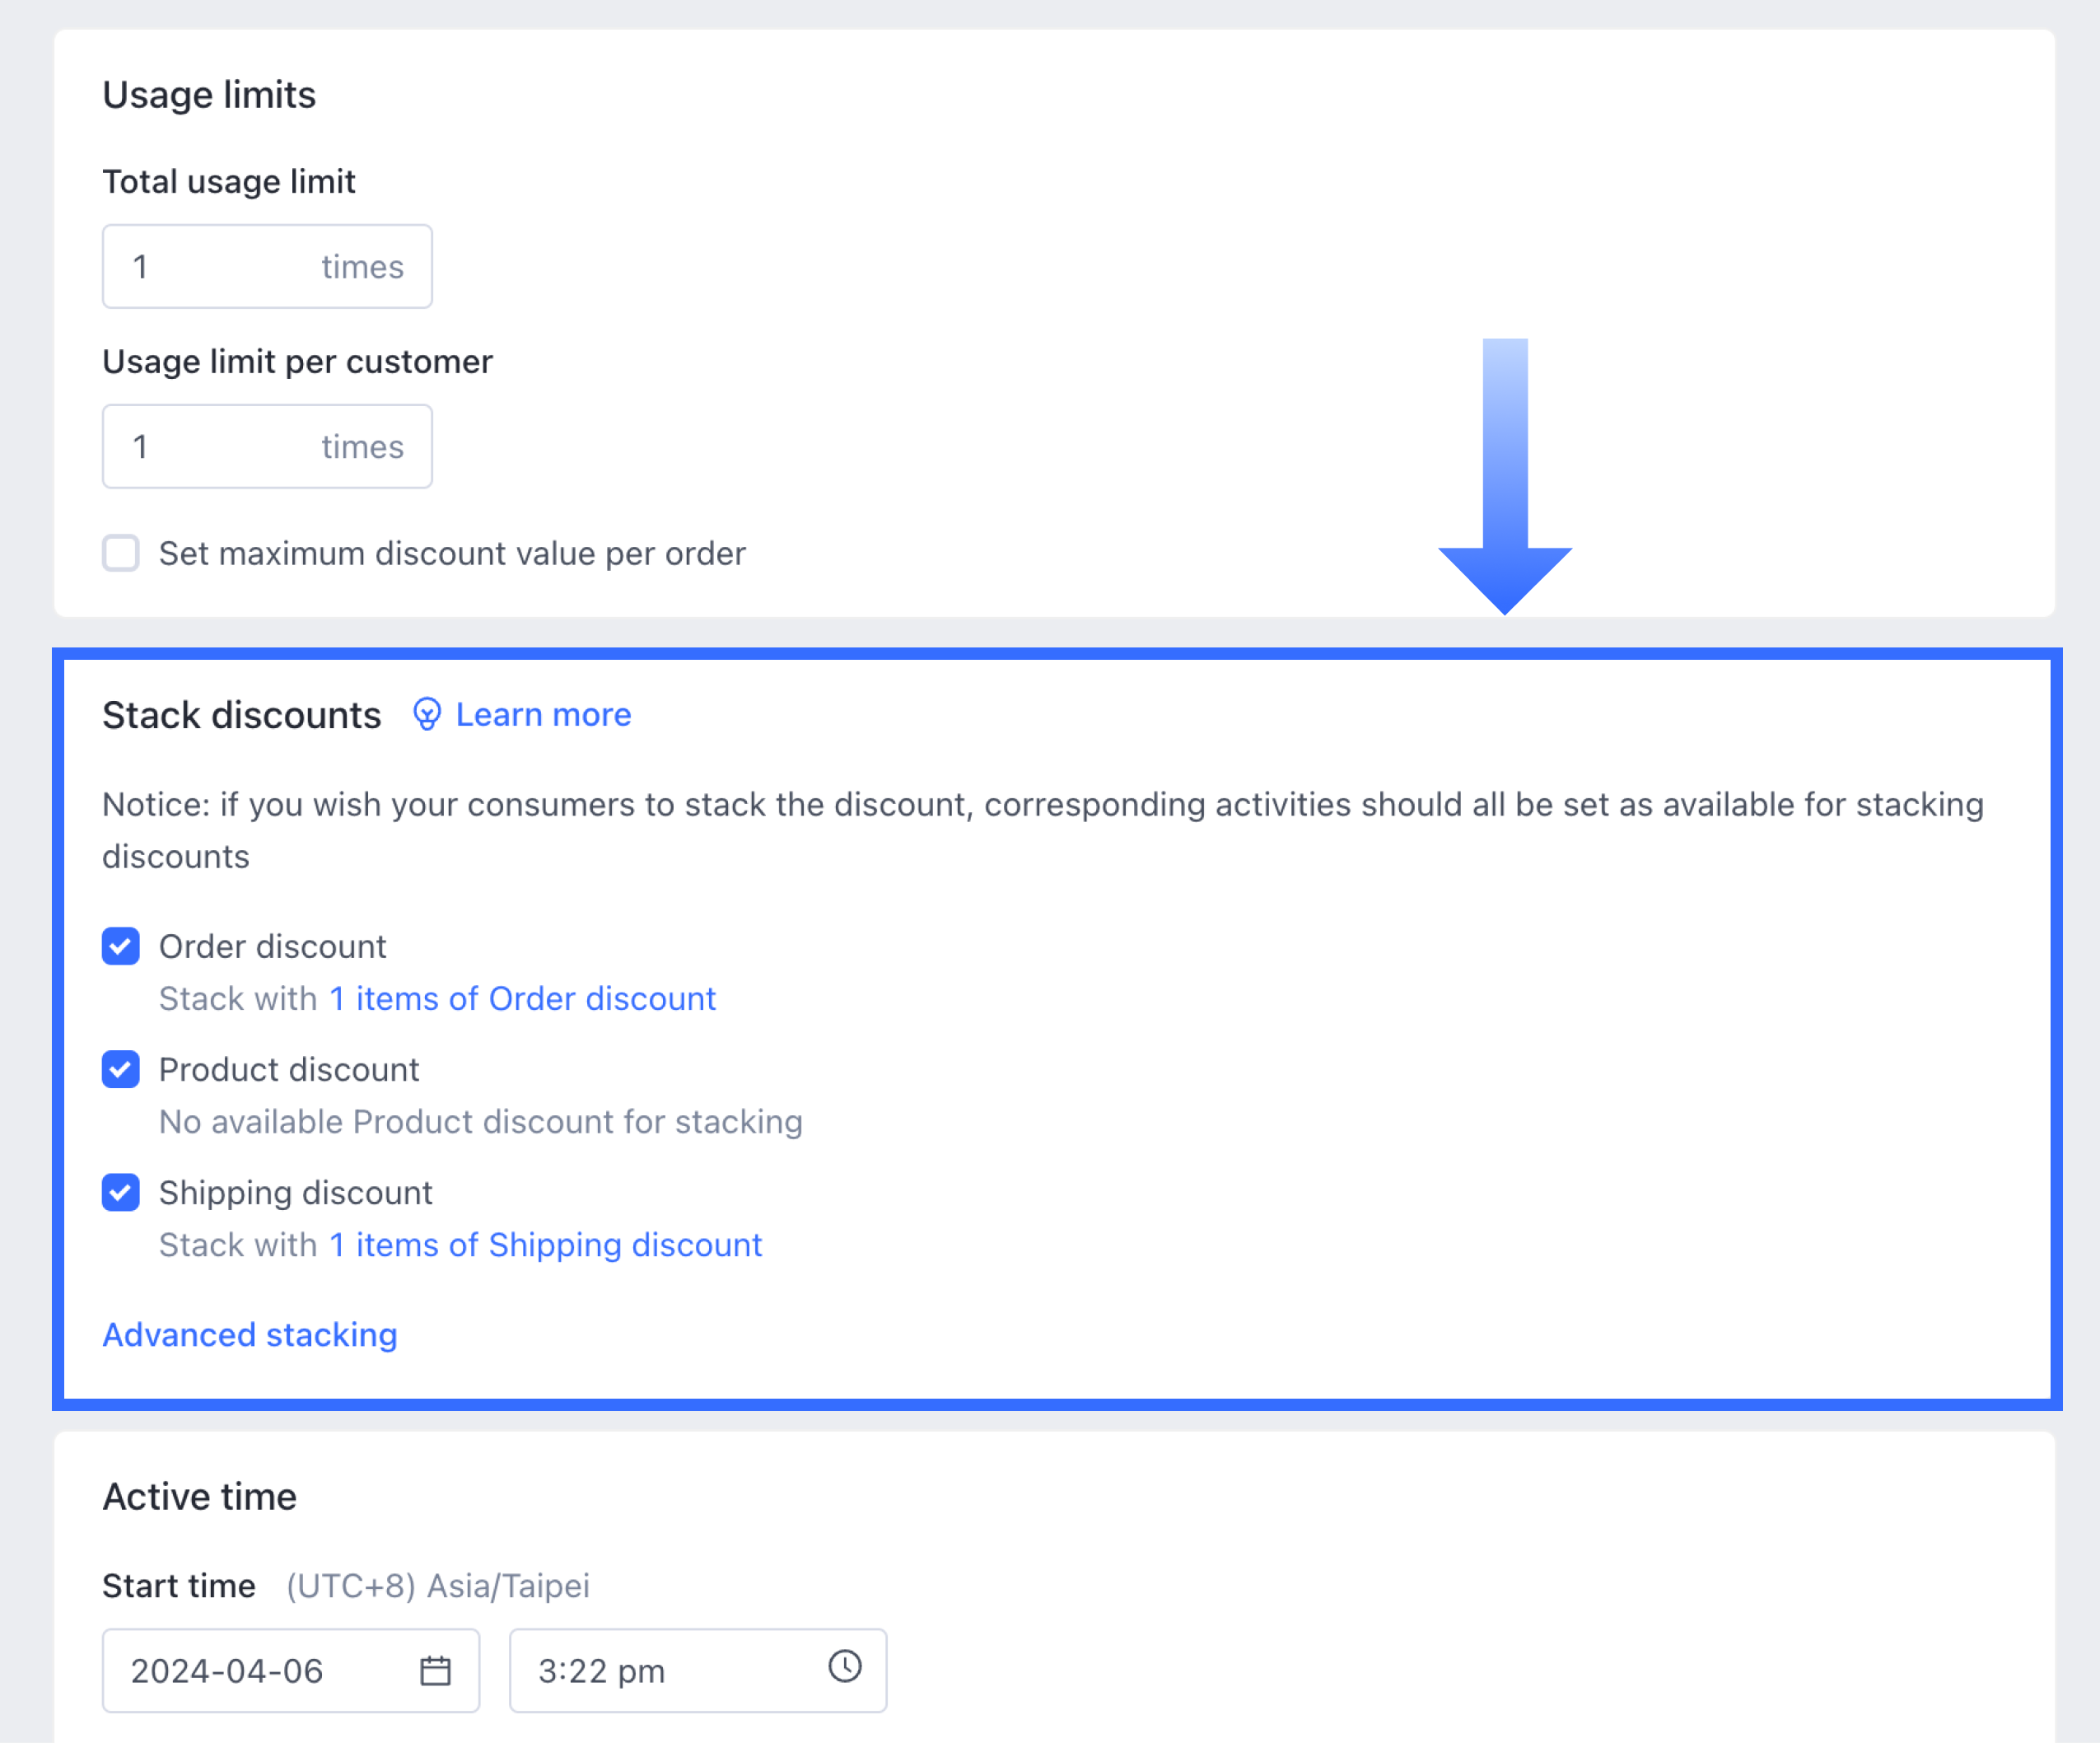Select the Usage limit per customer field
Image resolution: width=2100 pixels, height=1743 pixels.
click(267, 446)
